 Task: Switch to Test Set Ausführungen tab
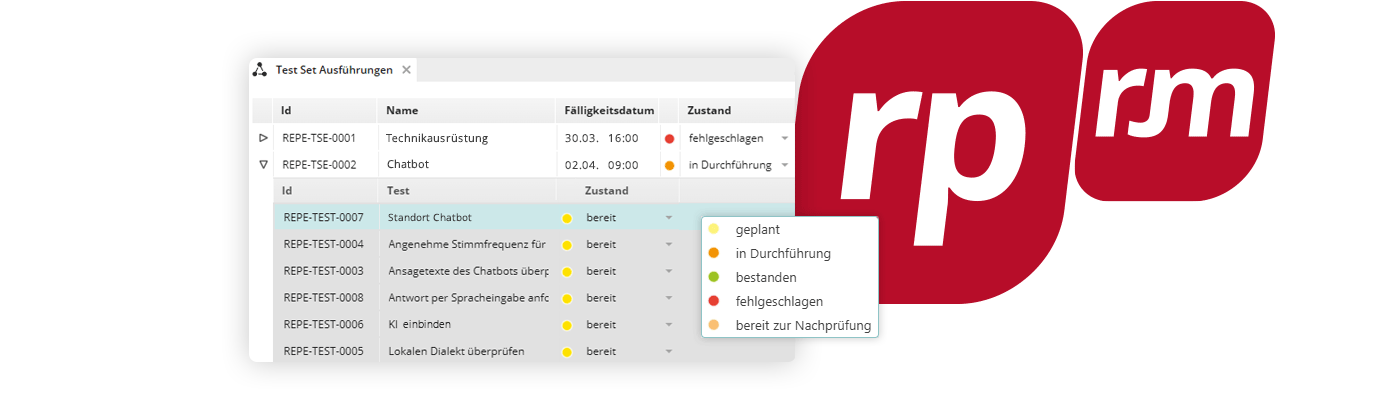pyautogui.click(x=334, y=70)
